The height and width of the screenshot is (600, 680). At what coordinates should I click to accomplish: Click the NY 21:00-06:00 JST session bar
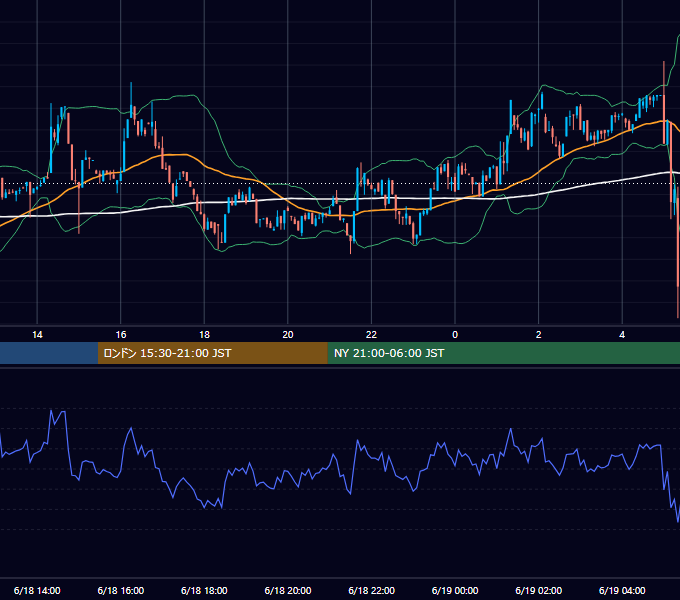503,353
